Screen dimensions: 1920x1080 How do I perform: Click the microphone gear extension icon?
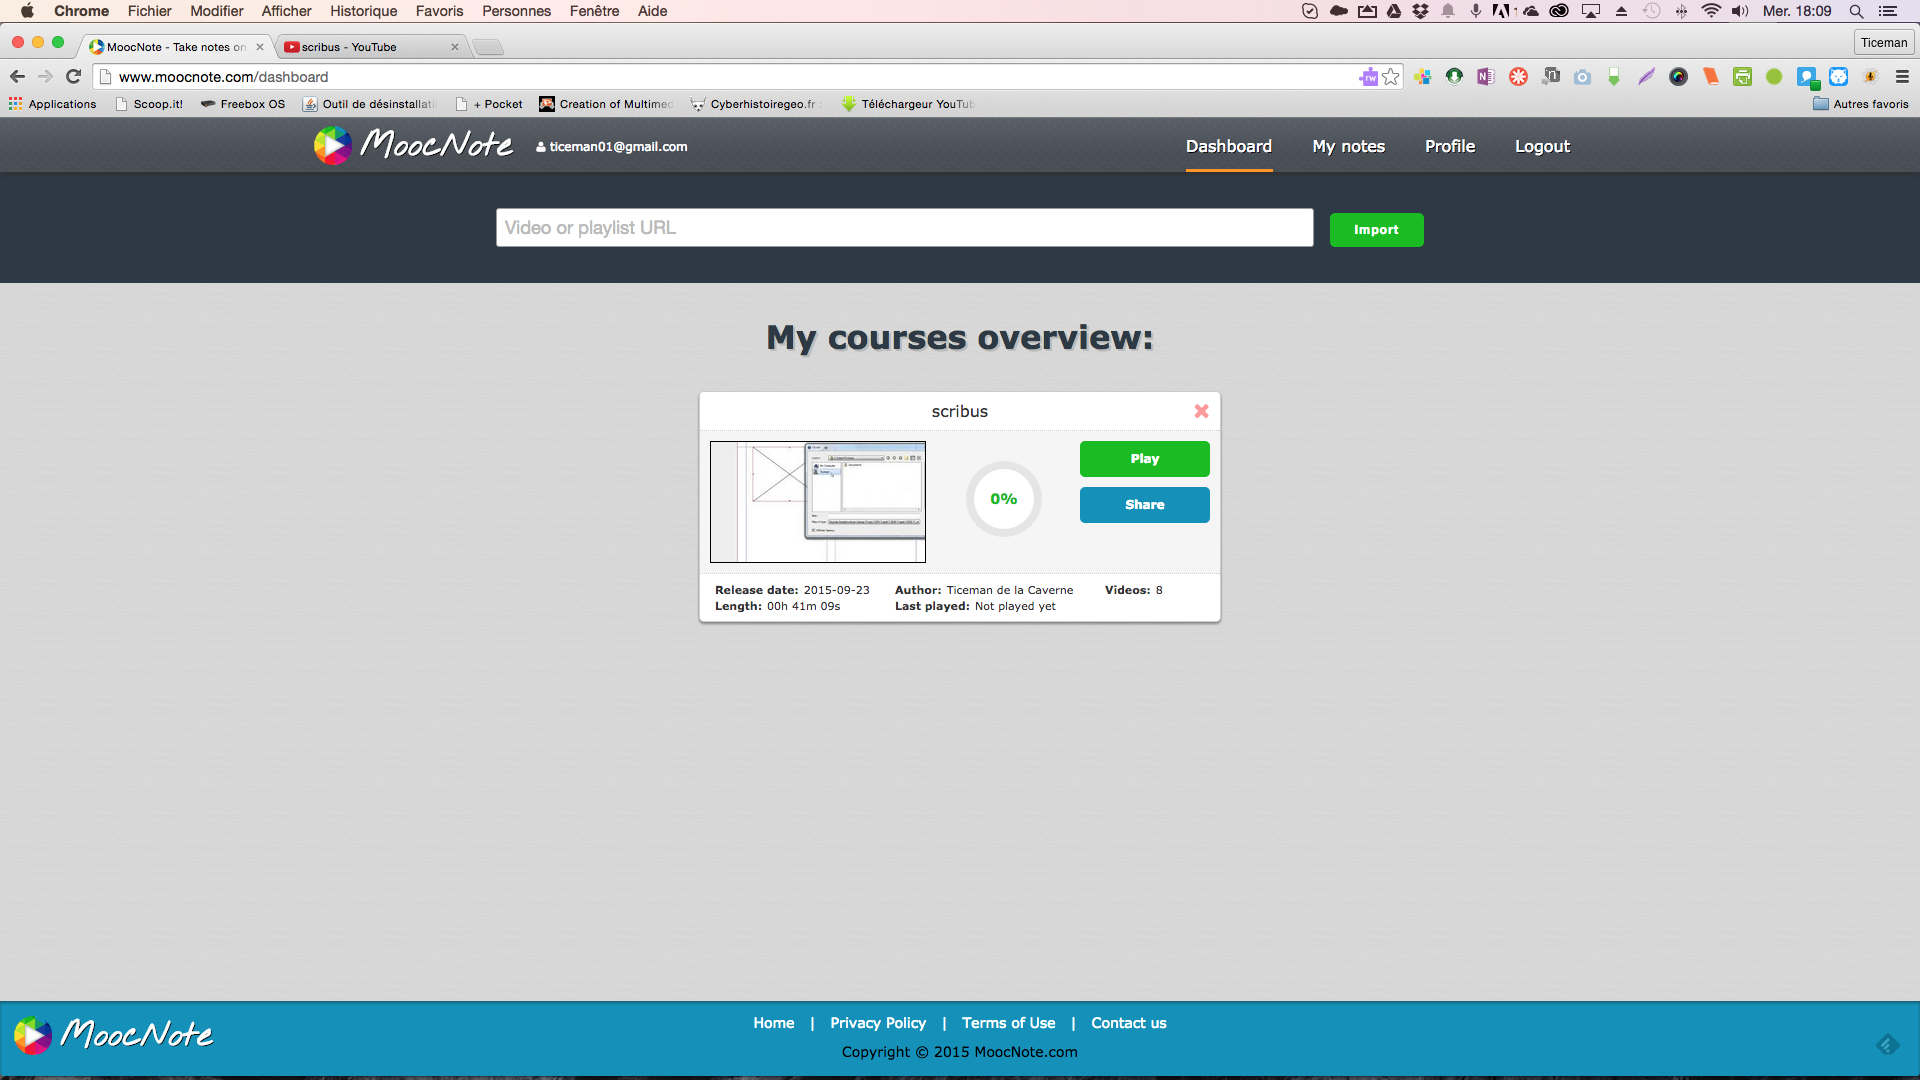1870,77
